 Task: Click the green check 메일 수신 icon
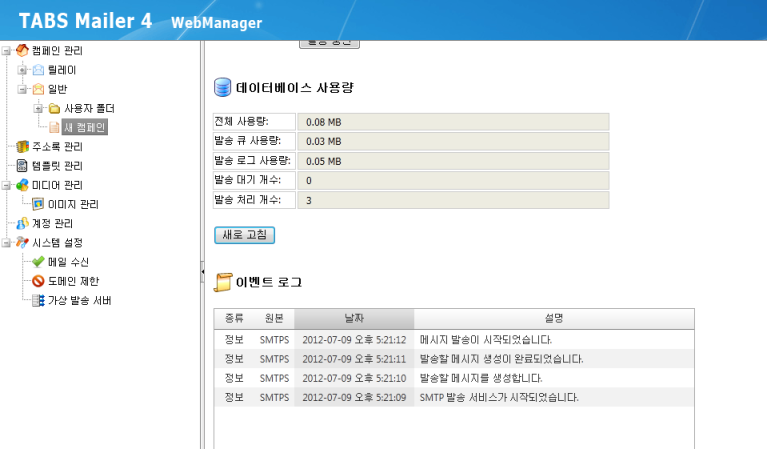(39, 261)
